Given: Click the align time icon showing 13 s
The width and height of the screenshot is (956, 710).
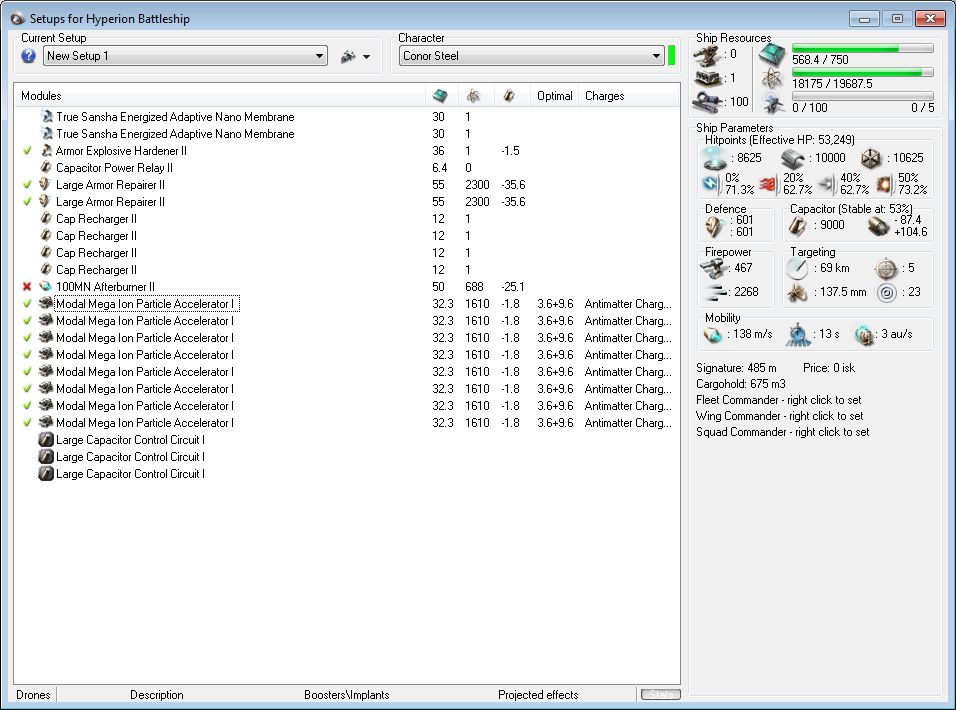Looking at the screenshot, I should click(x=797, y=335).
